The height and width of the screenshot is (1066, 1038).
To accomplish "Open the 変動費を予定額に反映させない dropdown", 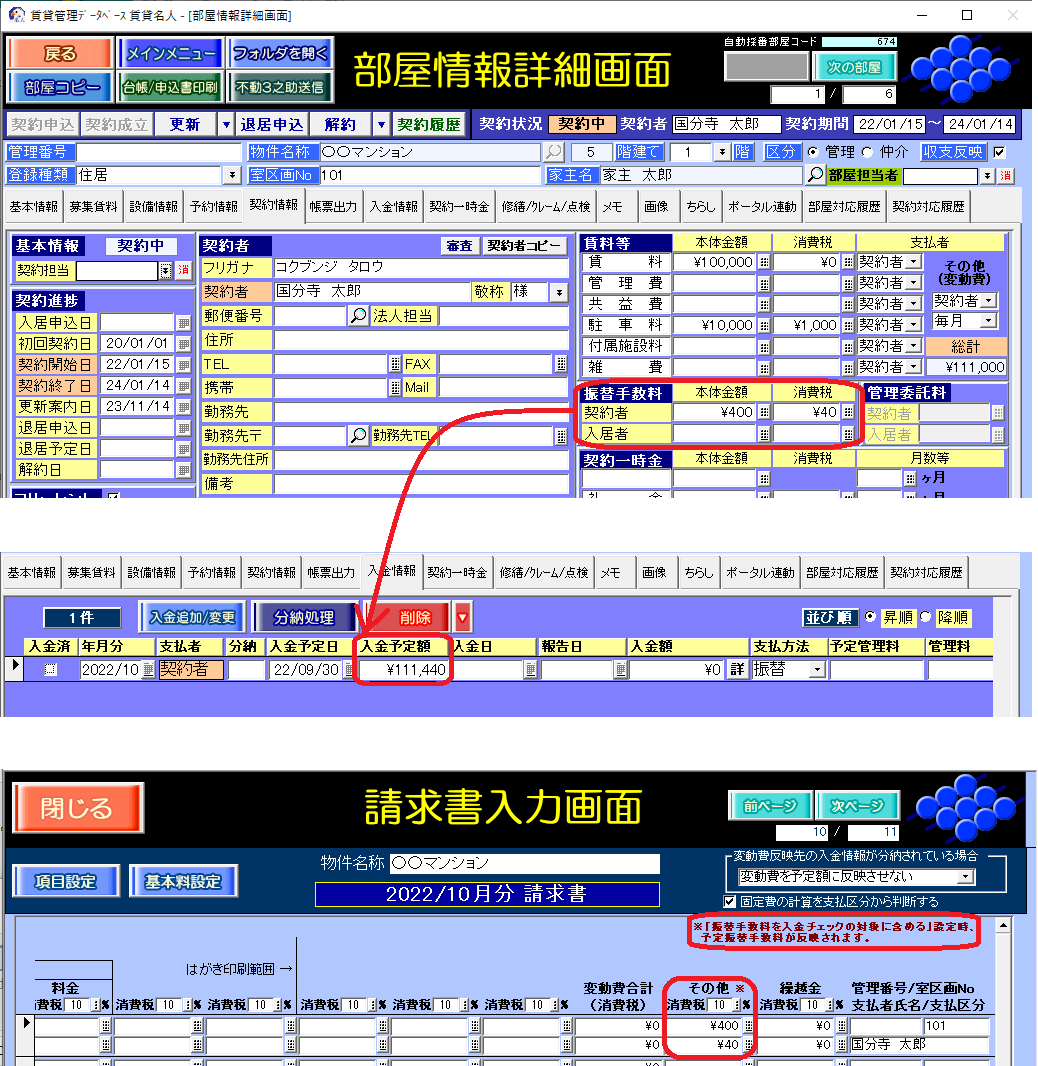I will point(964,877).
